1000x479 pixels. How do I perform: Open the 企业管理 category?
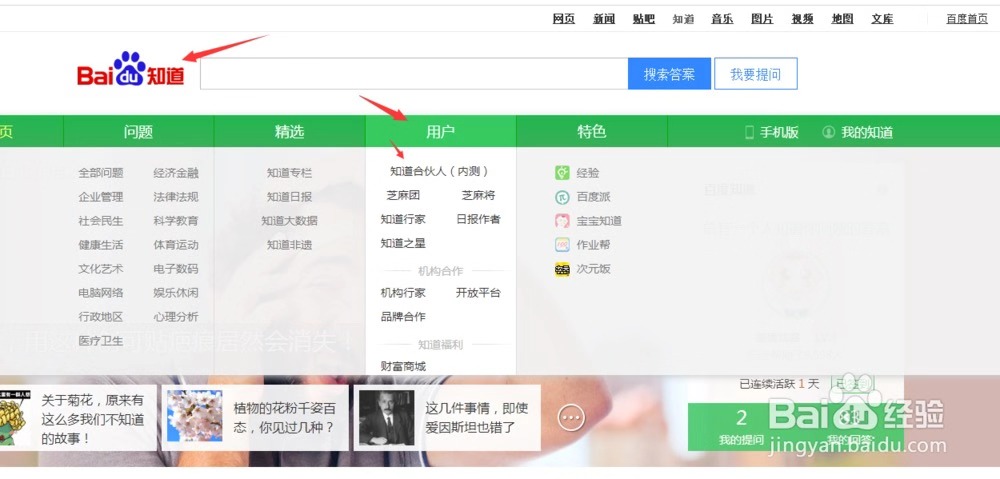coord(101,197)
